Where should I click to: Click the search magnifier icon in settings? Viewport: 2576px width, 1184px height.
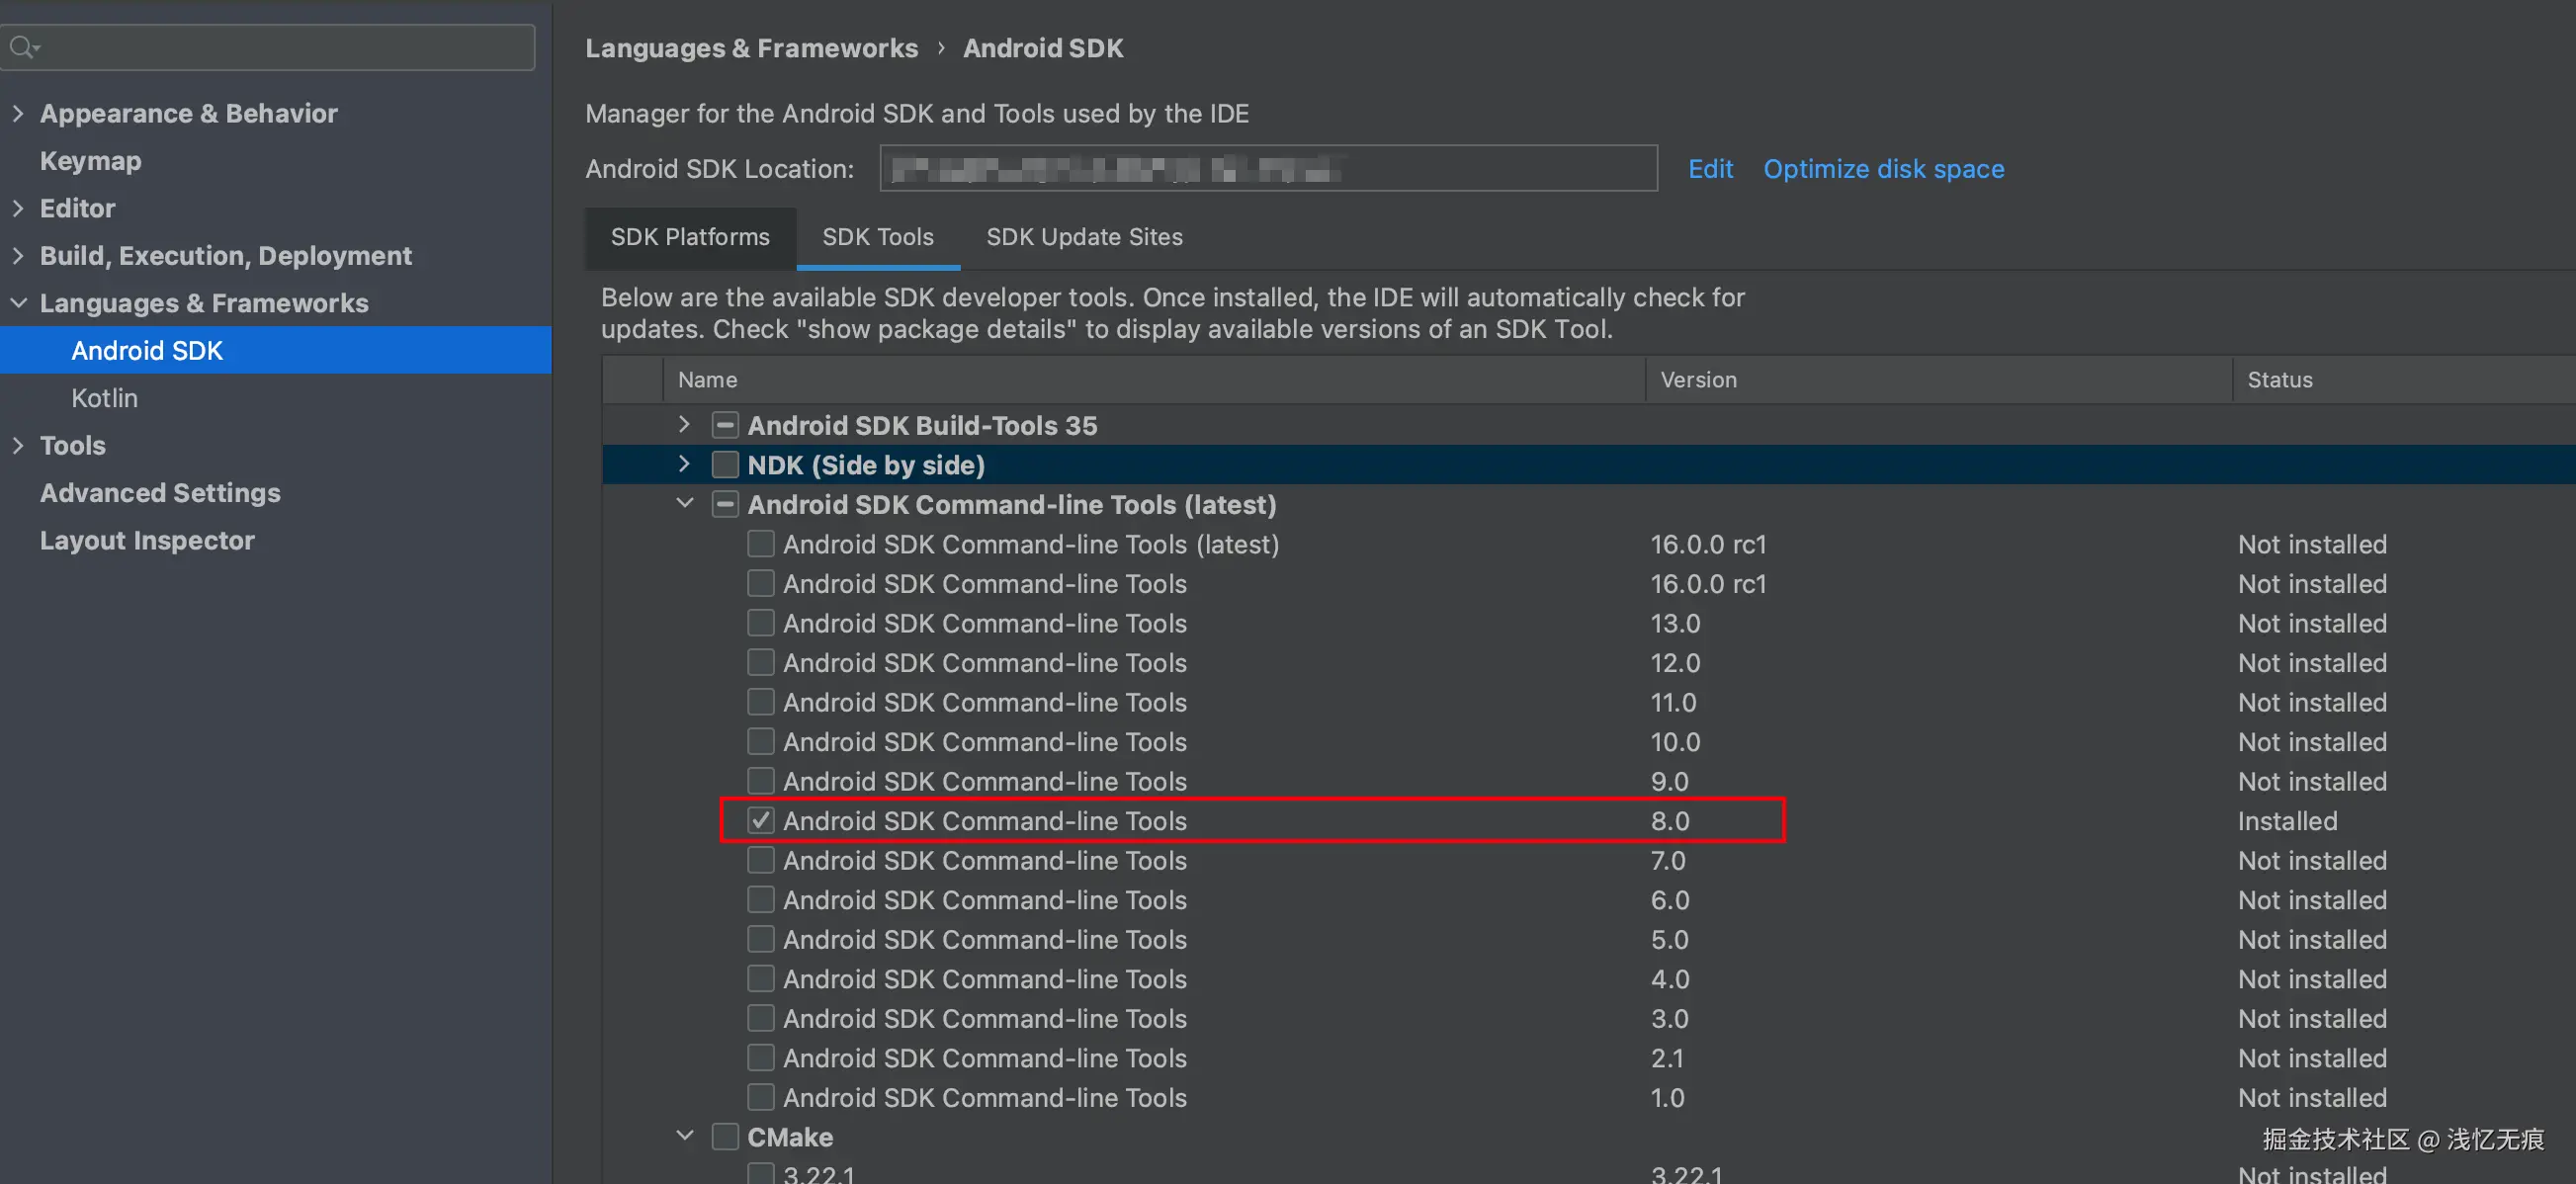pyautogui.click(x=22, y=47)
